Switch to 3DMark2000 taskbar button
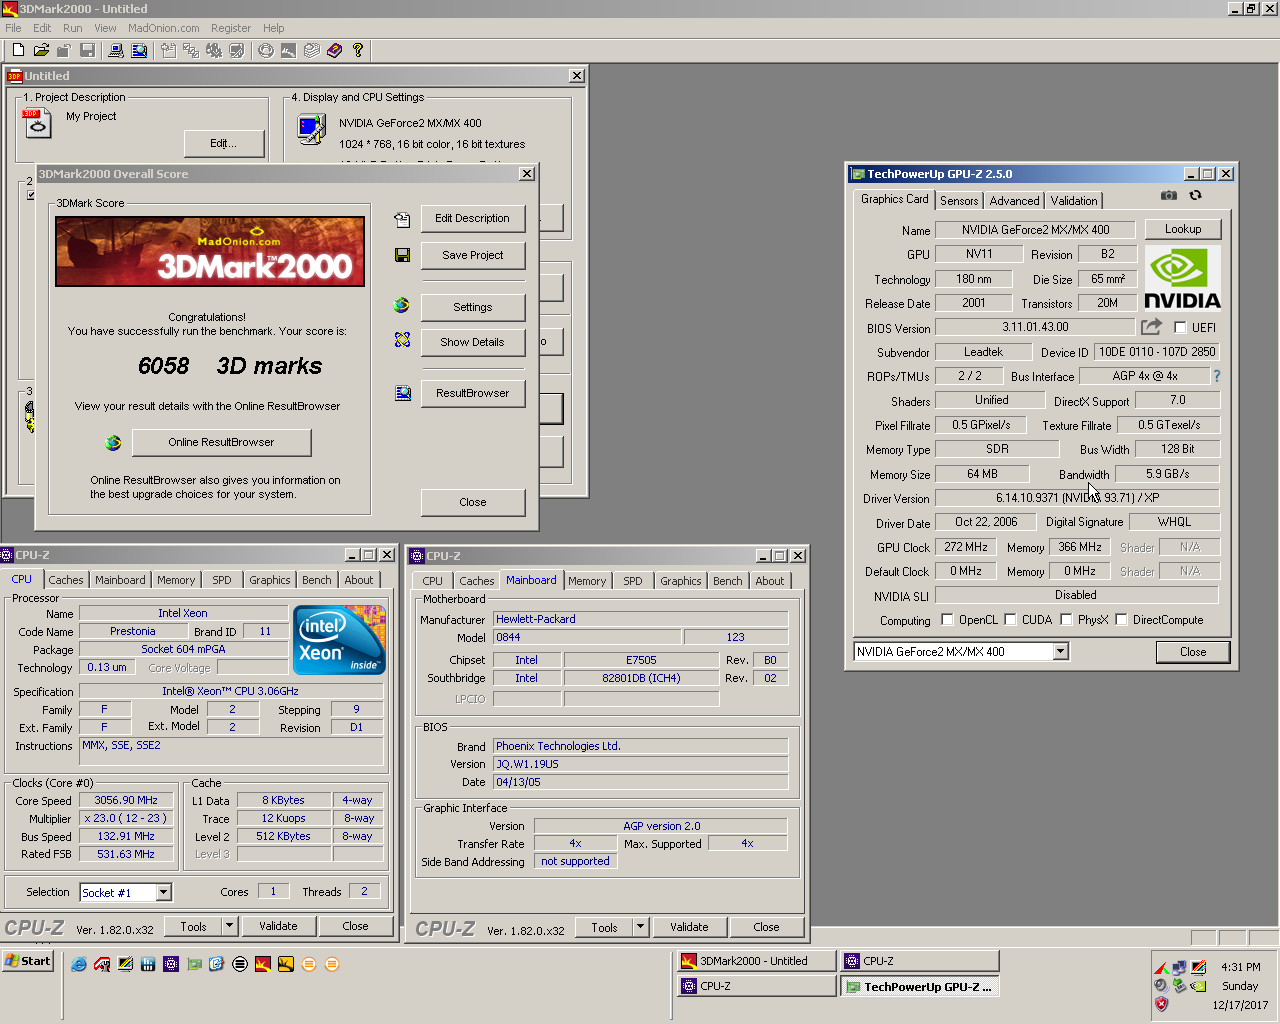1280x1024 pixels. (x=757, y=961)
